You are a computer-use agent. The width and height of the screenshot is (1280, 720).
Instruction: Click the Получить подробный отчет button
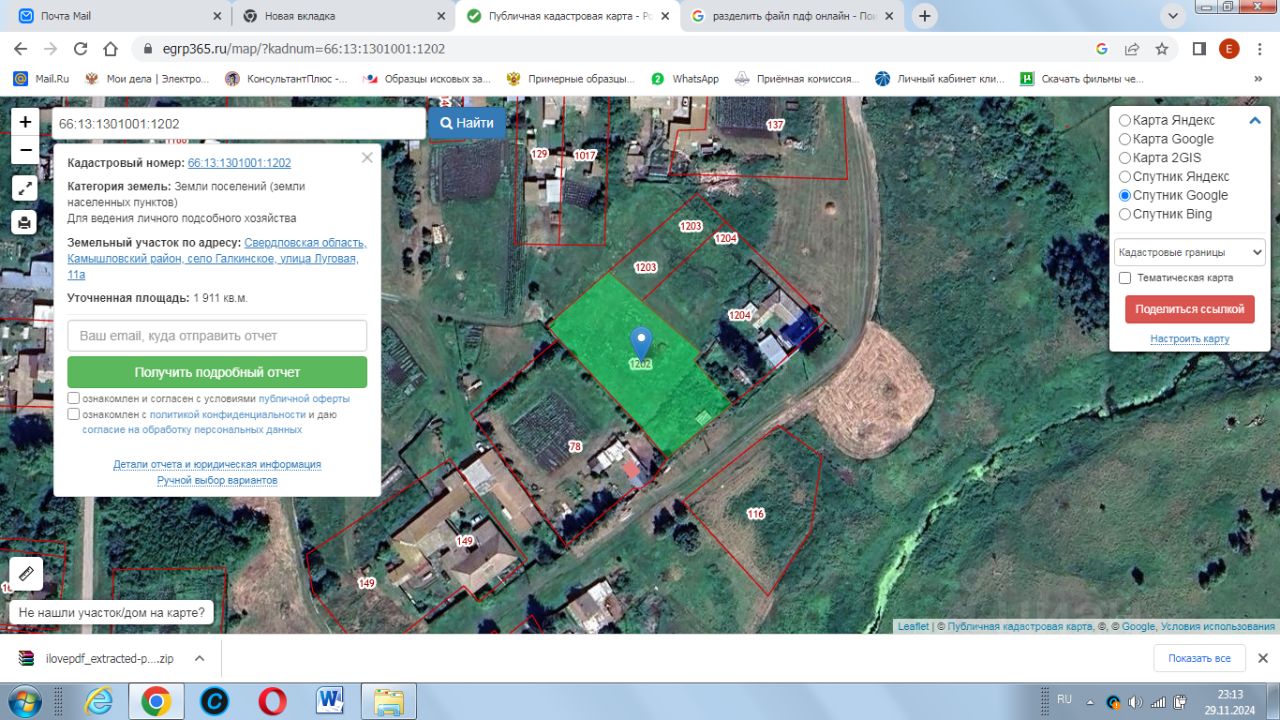217,372
